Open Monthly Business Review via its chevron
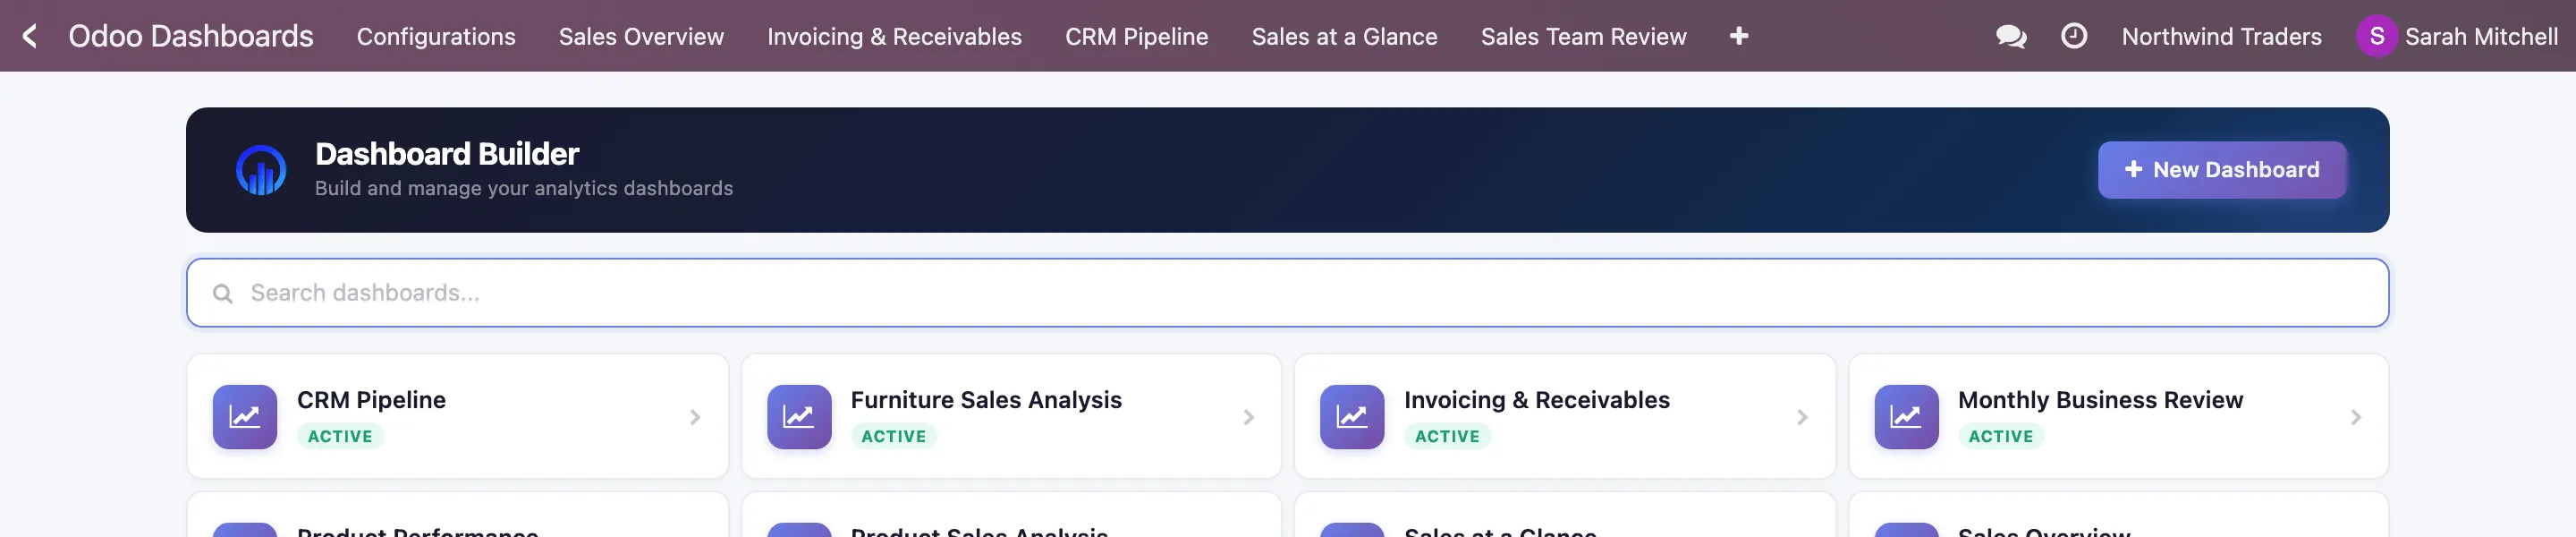Image resolution: width=2576 pixels, height=537 pixels. pos(2356,417)
